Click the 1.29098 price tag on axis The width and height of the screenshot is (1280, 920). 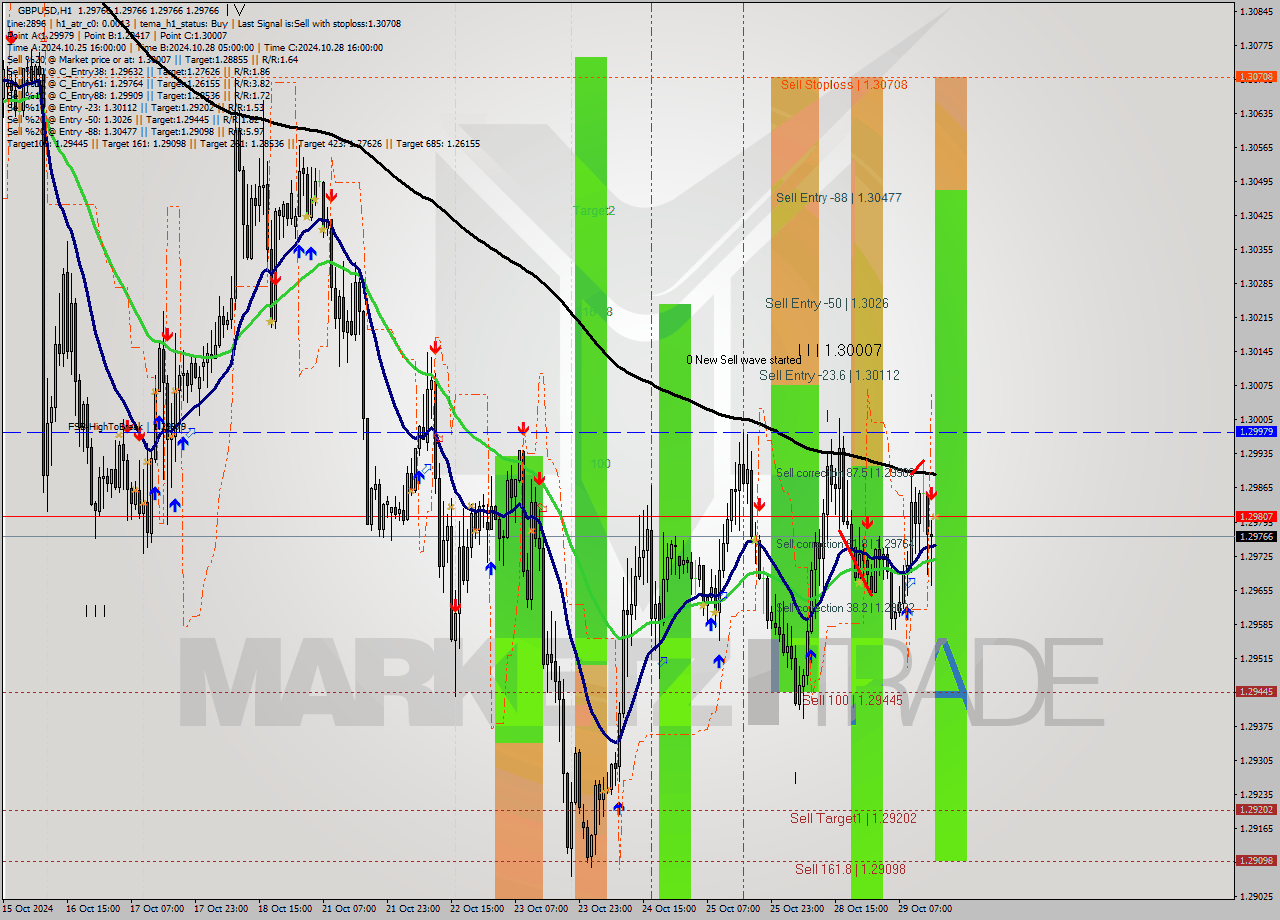[x=1255, y=861]
